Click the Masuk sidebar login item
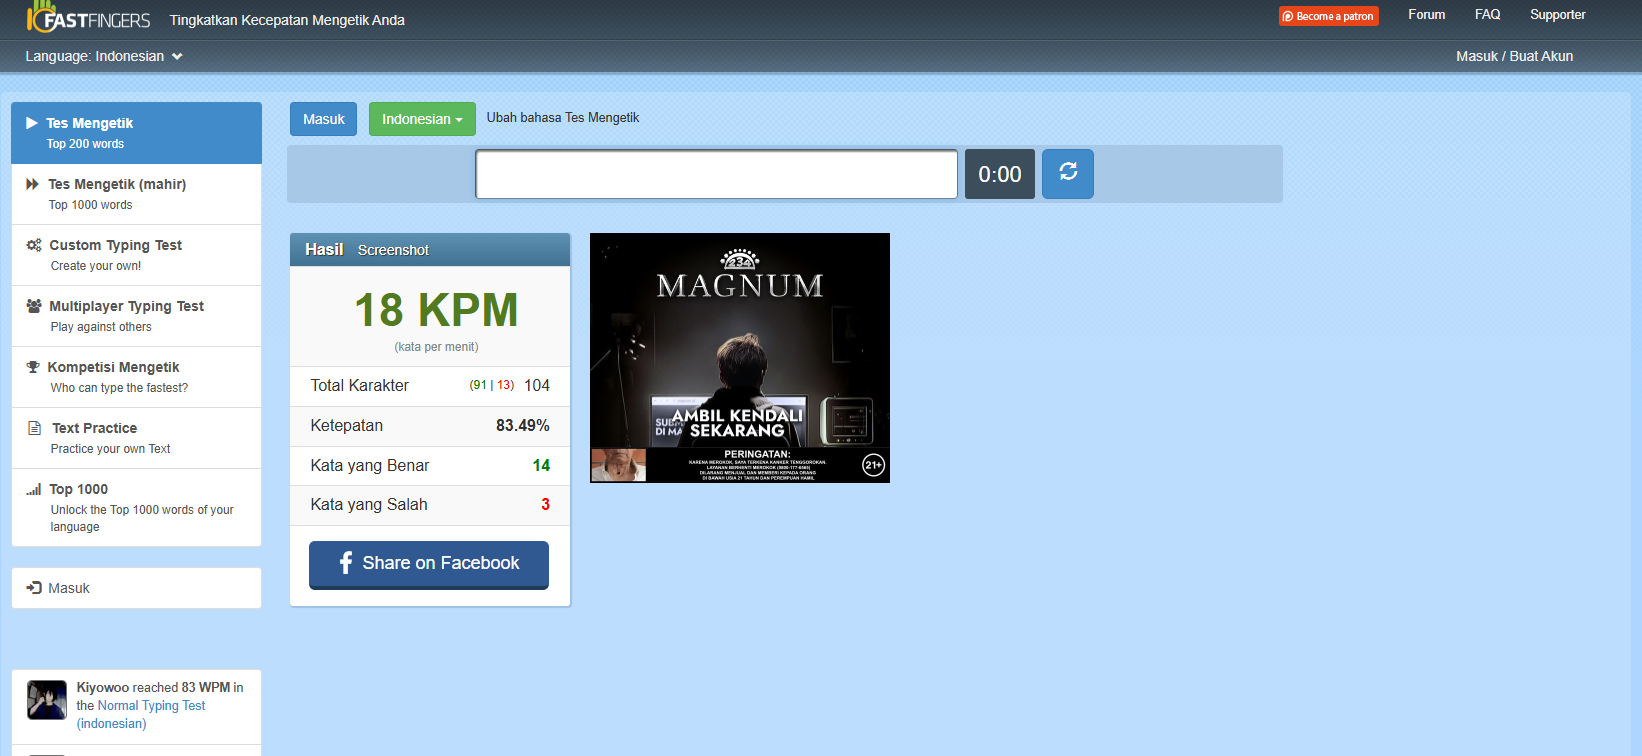Viewport: 1642px width, 756px height. click(136, 588)
